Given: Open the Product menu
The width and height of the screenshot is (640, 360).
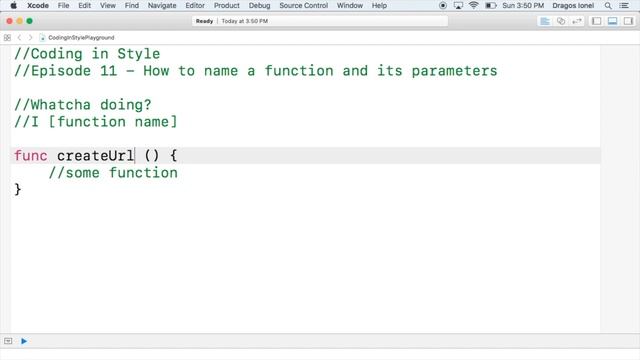Looking at the screenshot, I should tap(227, 6).
